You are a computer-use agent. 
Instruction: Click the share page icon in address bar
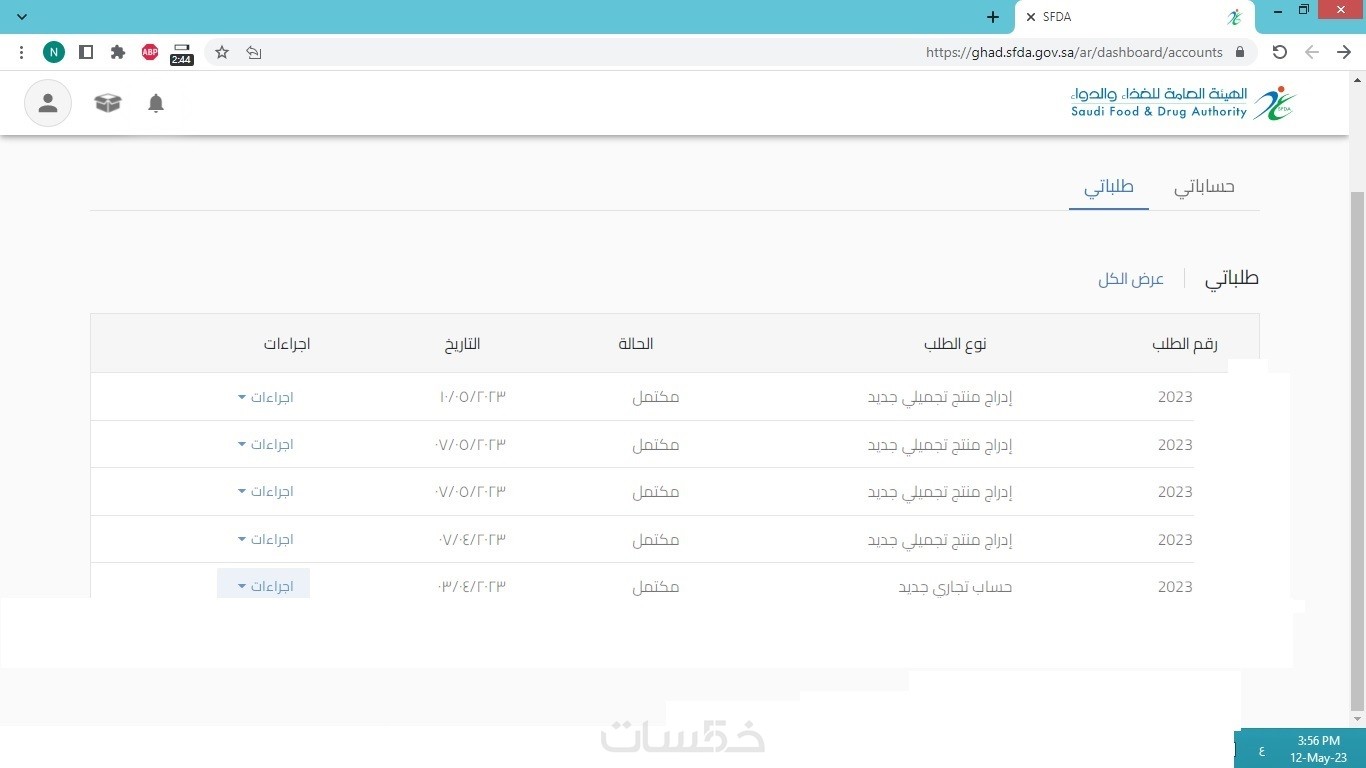click(254, 52)
